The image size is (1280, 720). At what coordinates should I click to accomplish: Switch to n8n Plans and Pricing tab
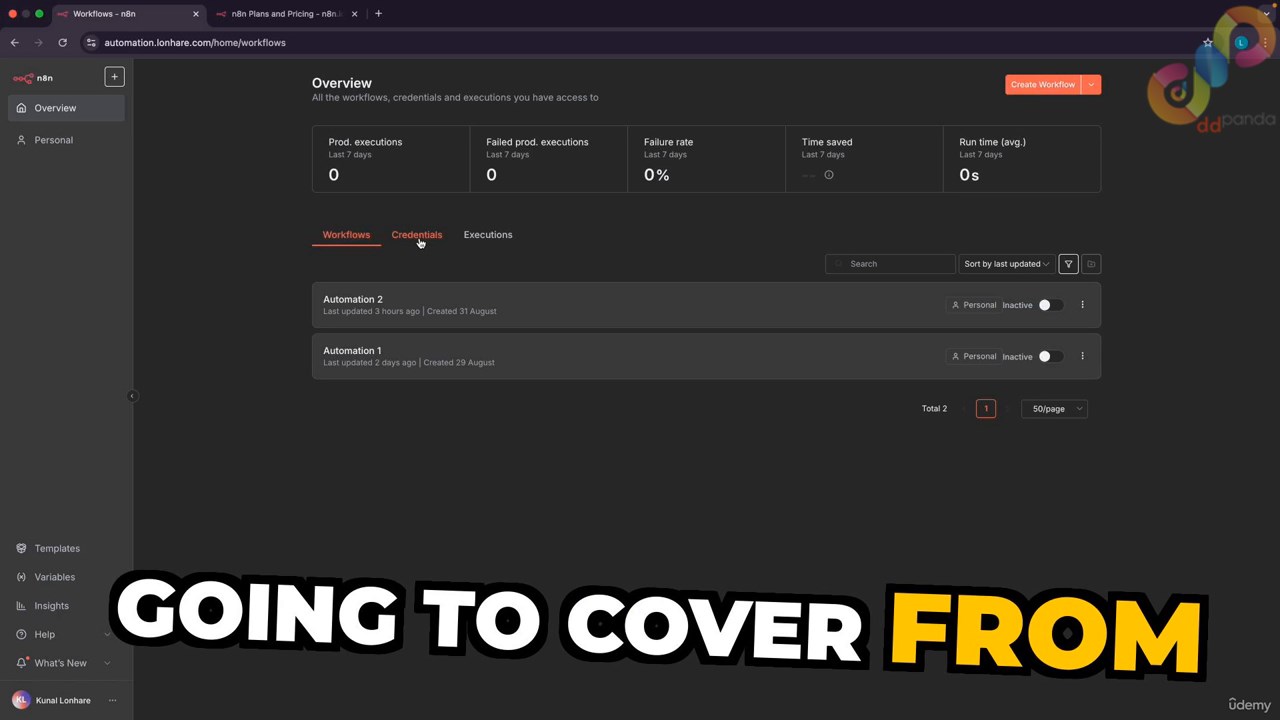coord(285,14)
